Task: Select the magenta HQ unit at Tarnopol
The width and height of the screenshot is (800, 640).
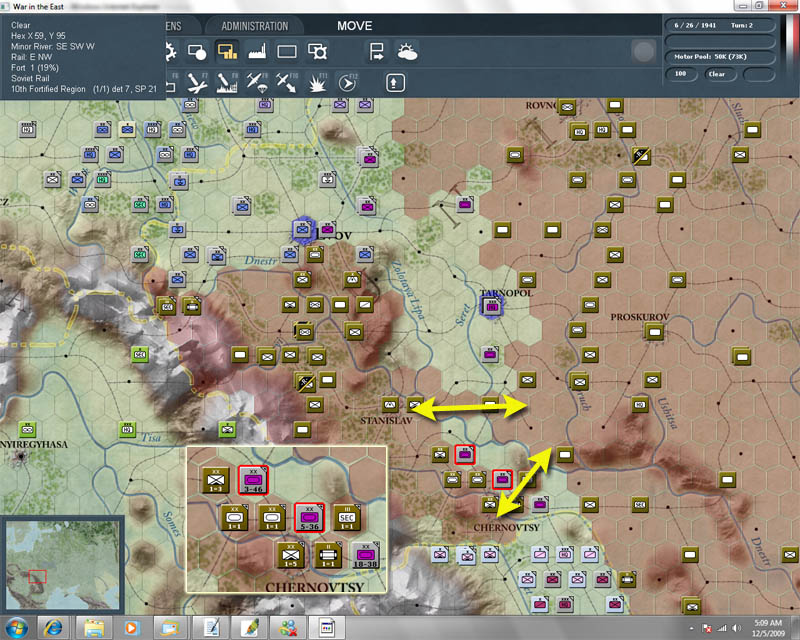Action: coord(492,306)
